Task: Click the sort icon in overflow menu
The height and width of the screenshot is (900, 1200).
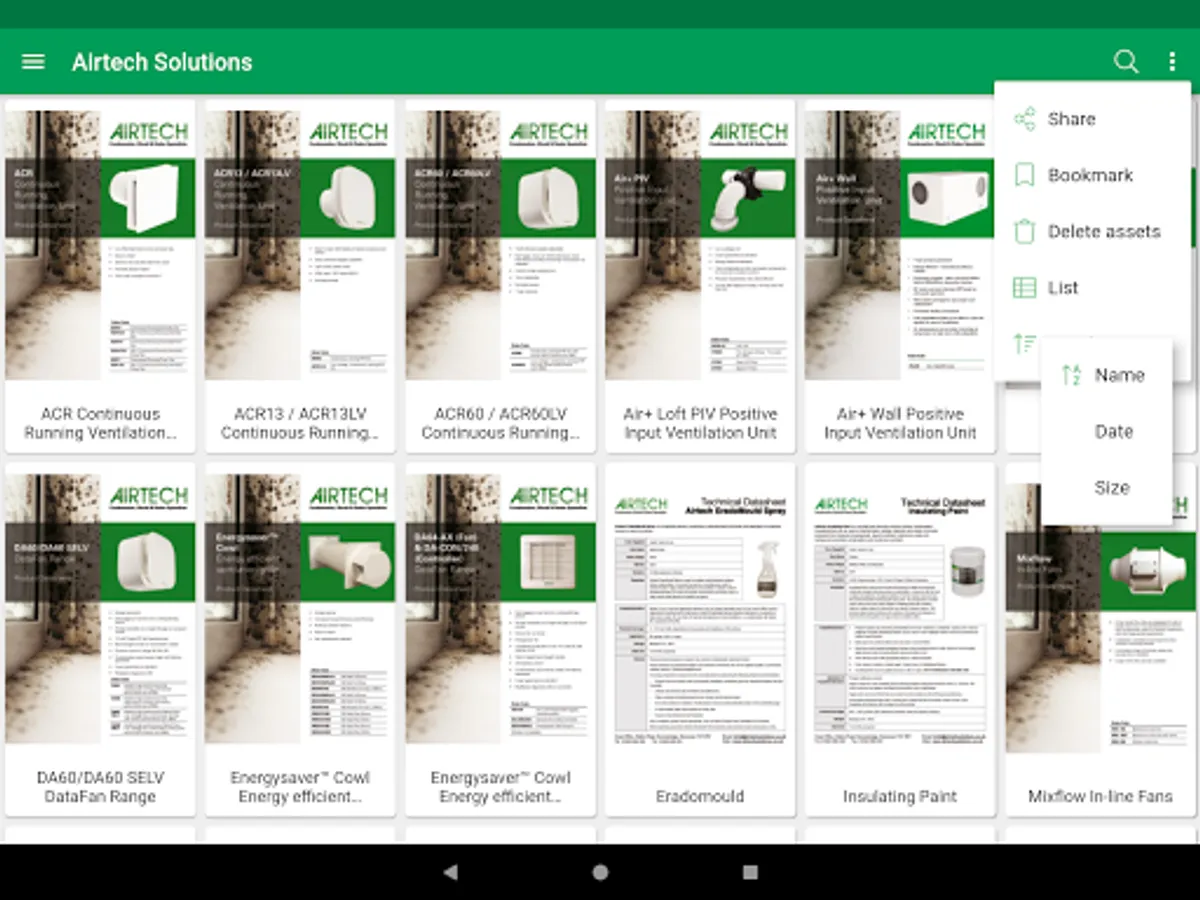Action: [1025, 344]
